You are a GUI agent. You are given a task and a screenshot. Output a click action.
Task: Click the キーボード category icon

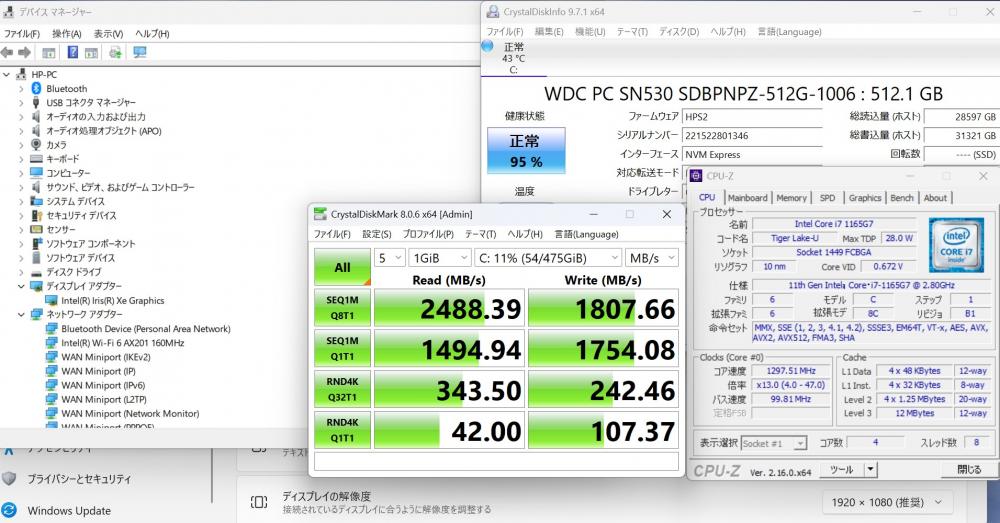coord(36,159)
